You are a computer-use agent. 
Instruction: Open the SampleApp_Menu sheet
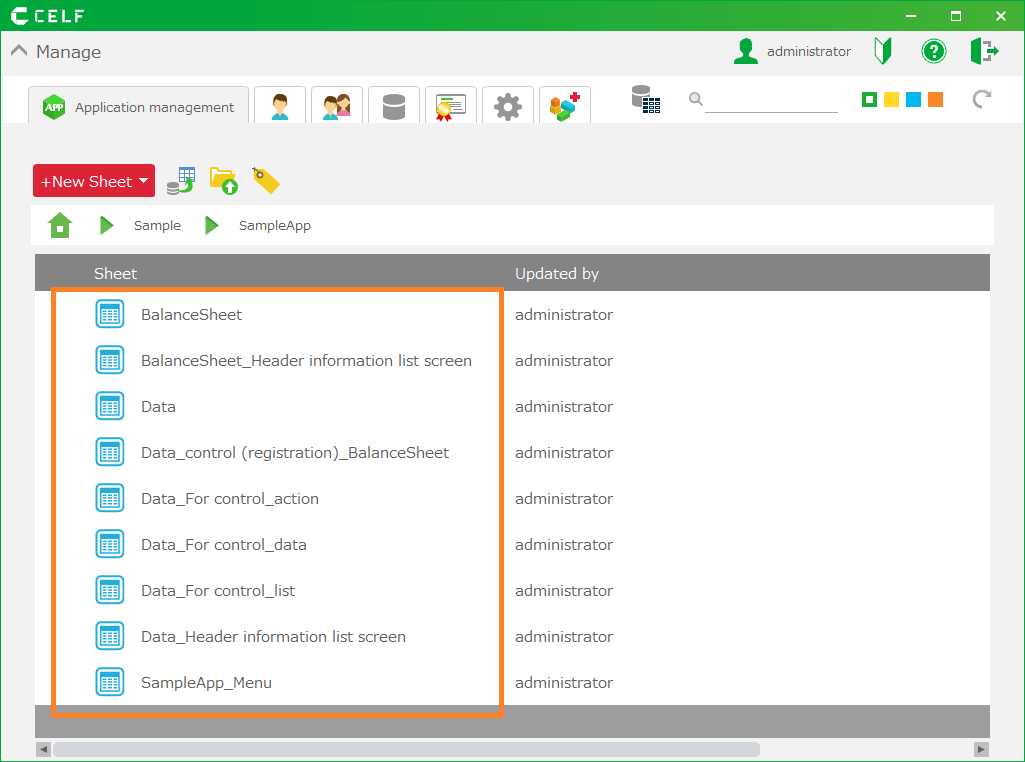(x=206, y=682)
